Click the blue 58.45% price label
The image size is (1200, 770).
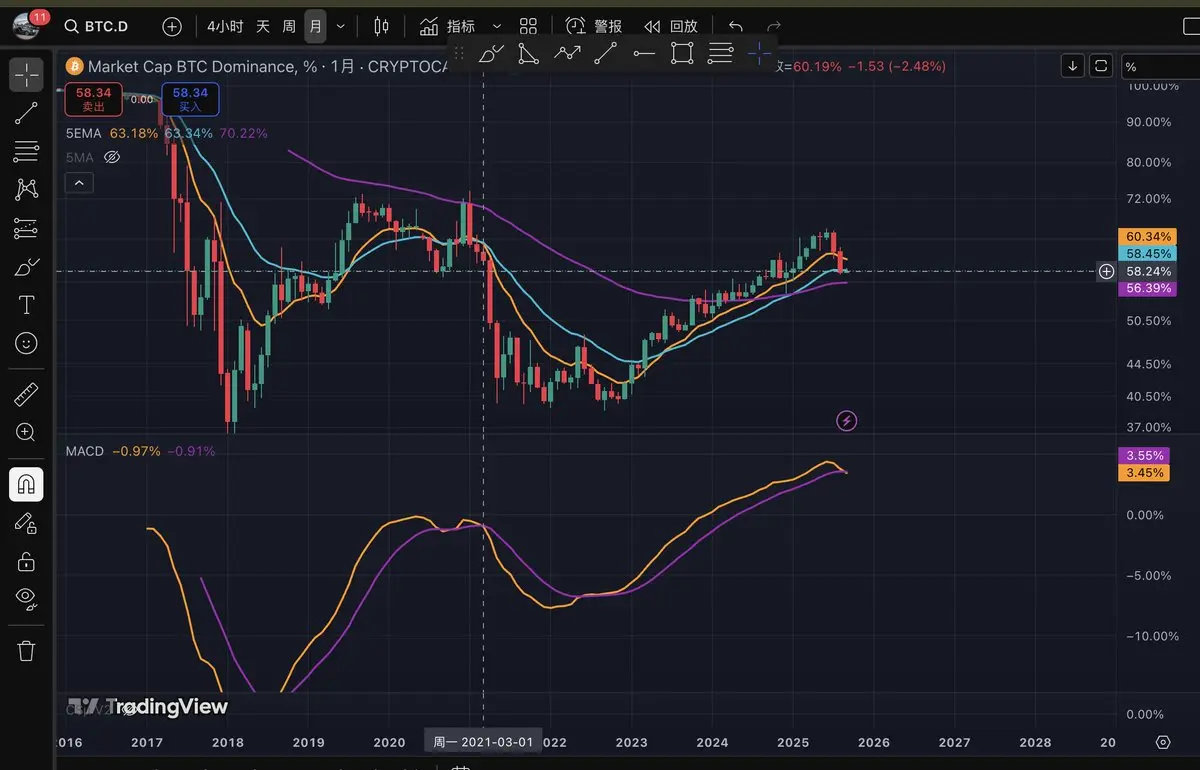click(1147, 254)
